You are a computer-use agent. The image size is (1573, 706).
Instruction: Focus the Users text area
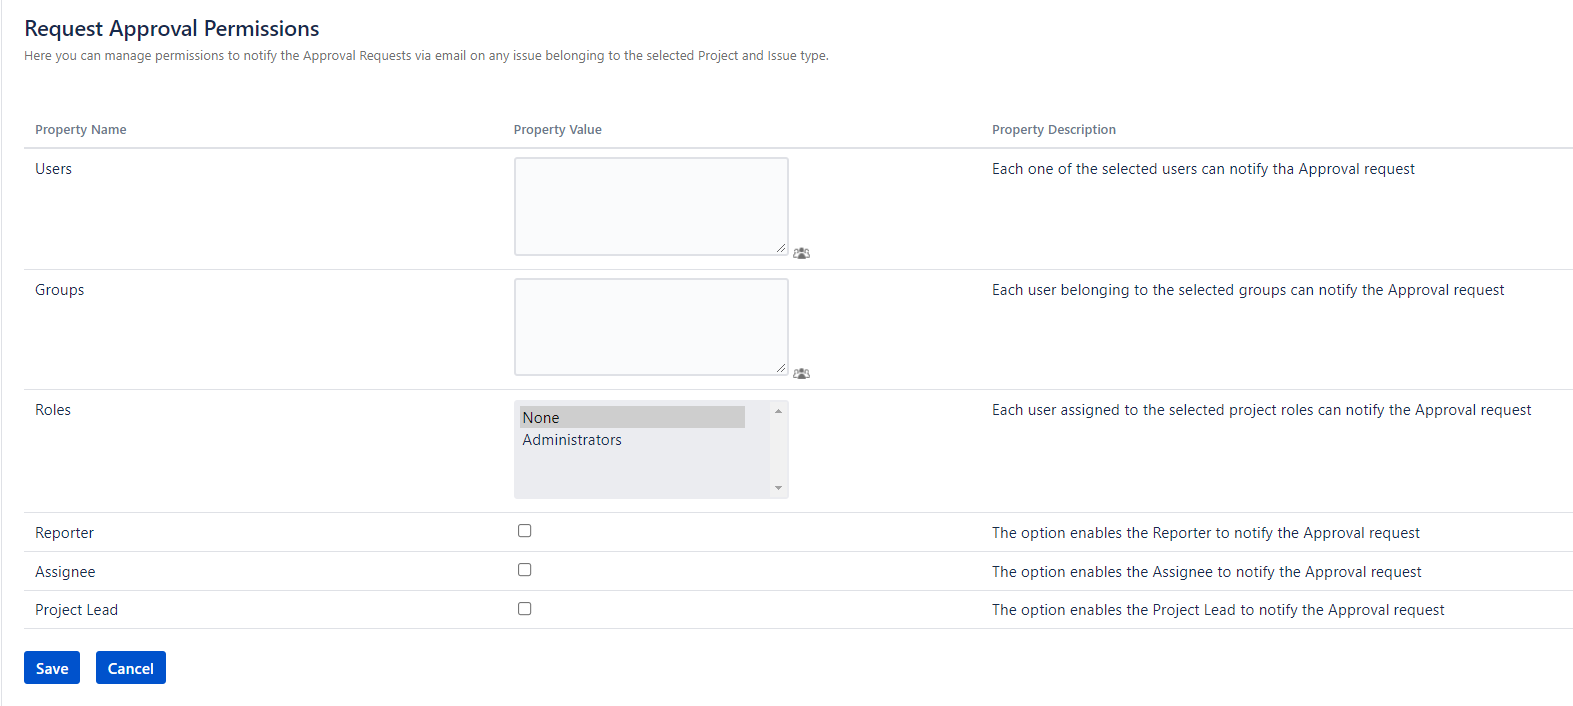click(650, 206)
